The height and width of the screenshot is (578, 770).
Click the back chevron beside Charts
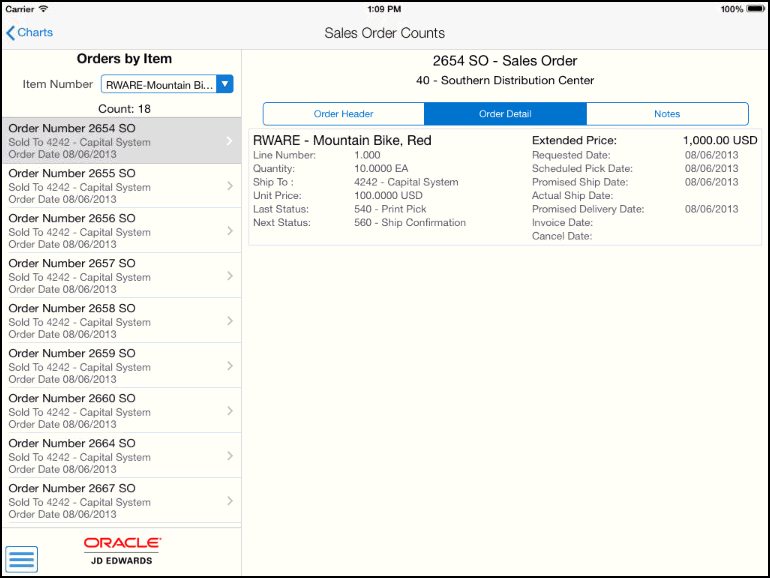[10, 33]
